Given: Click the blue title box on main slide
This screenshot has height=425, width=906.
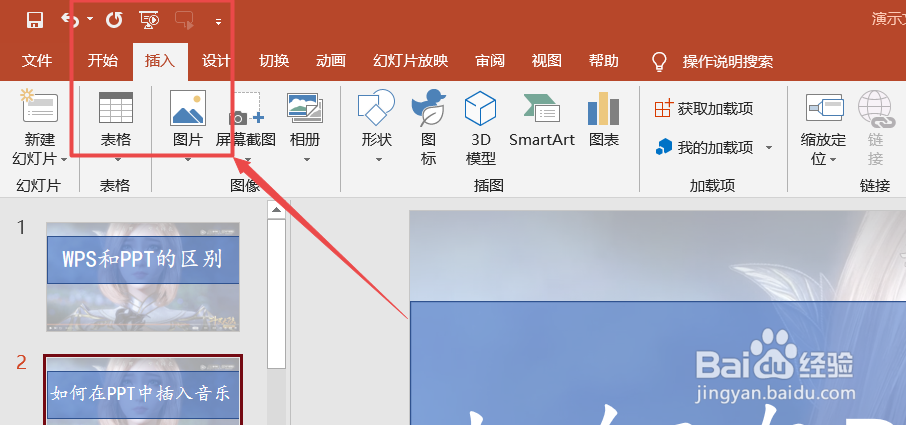Looking at the screenshot, I should (658, 363).
